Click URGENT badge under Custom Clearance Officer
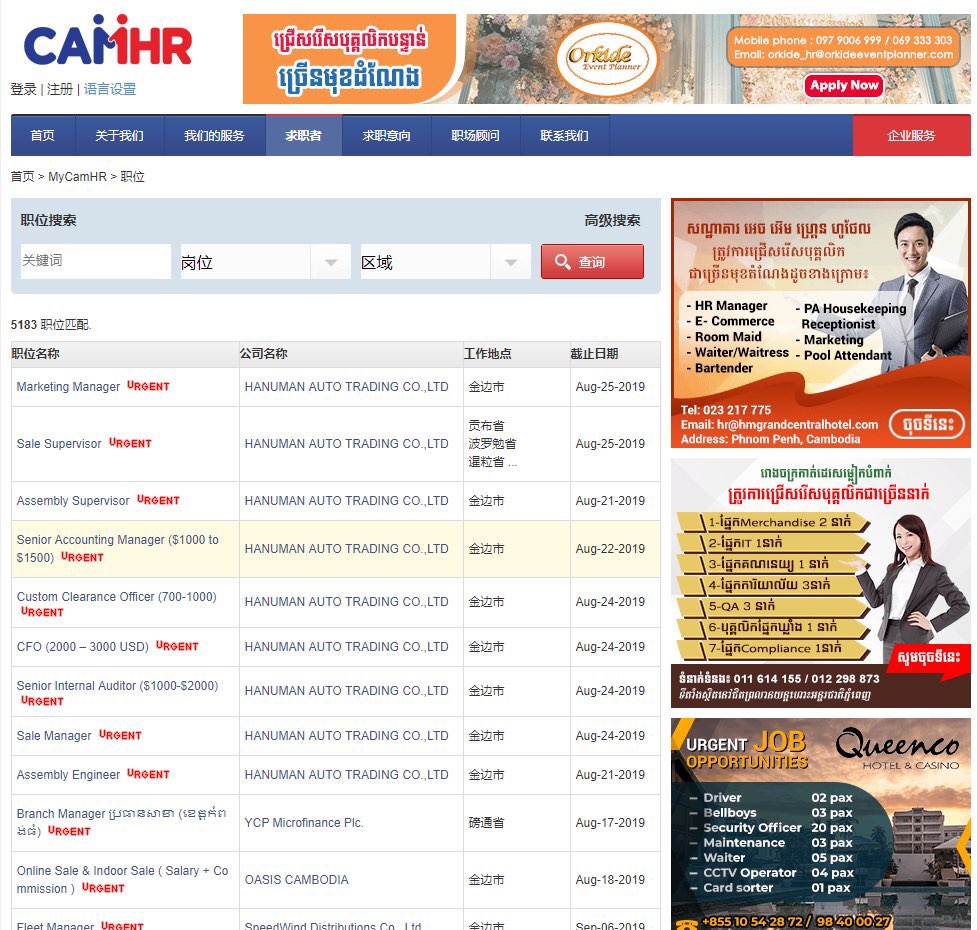Image resolution: width=977 pixels, height=930 pixels. [x=42, y=612]
